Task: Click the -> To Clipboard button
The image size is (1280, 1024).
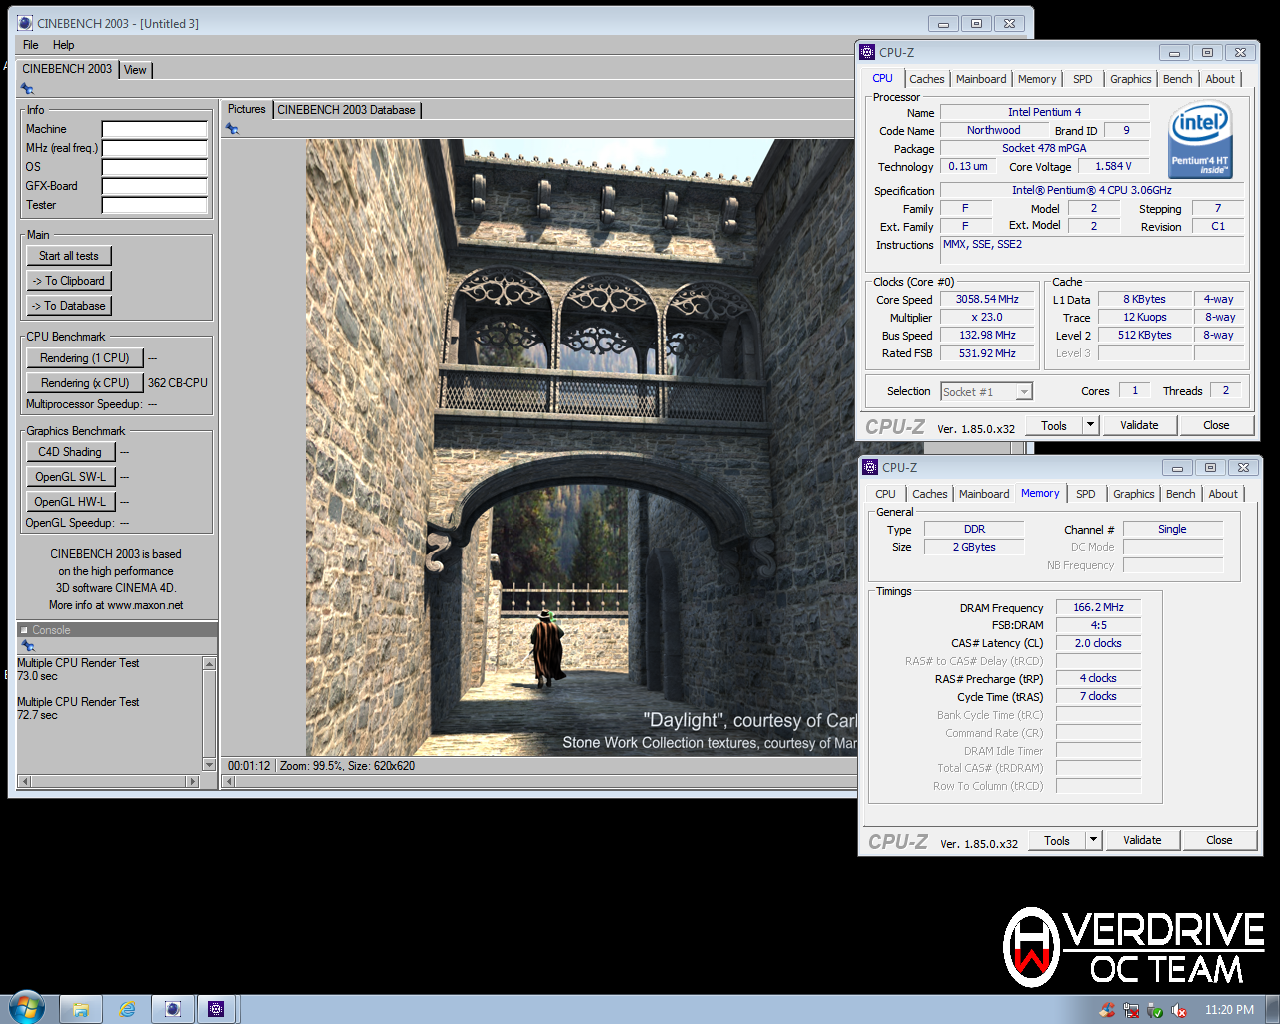Action: pos(69,281)
